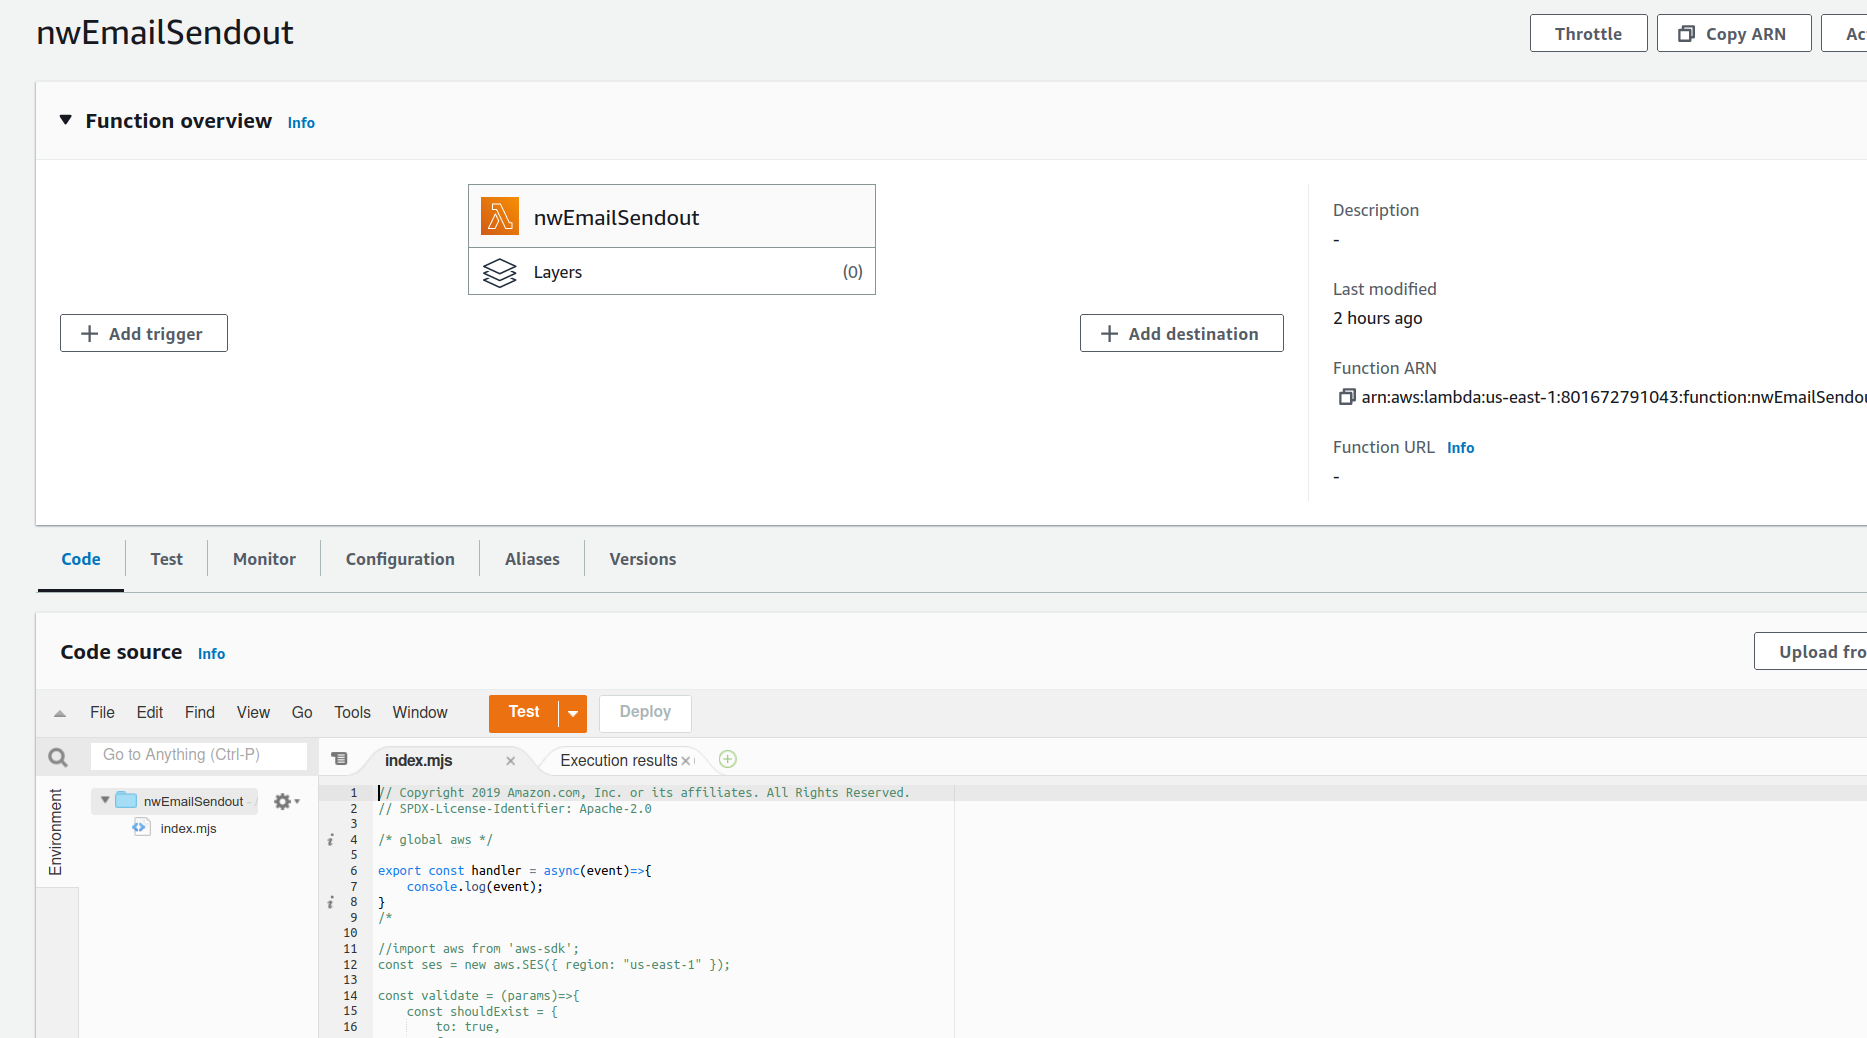Click the search magnifier icon in editor

tap(58, 758)
